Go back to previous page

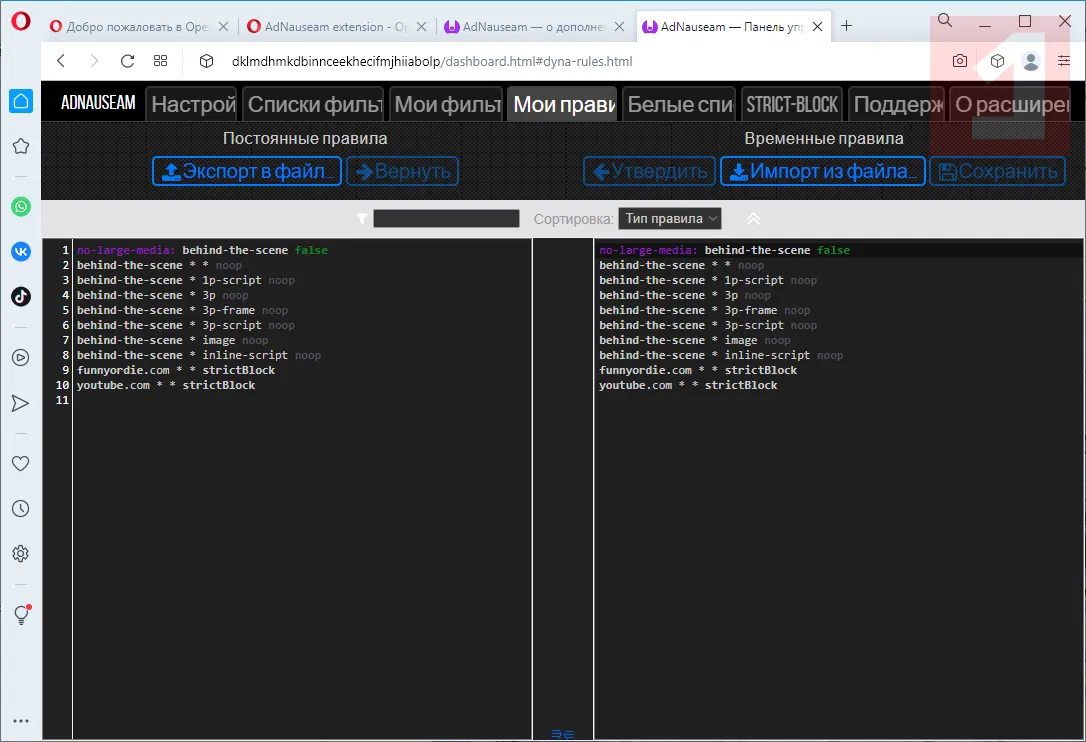[x=61, y=61]
